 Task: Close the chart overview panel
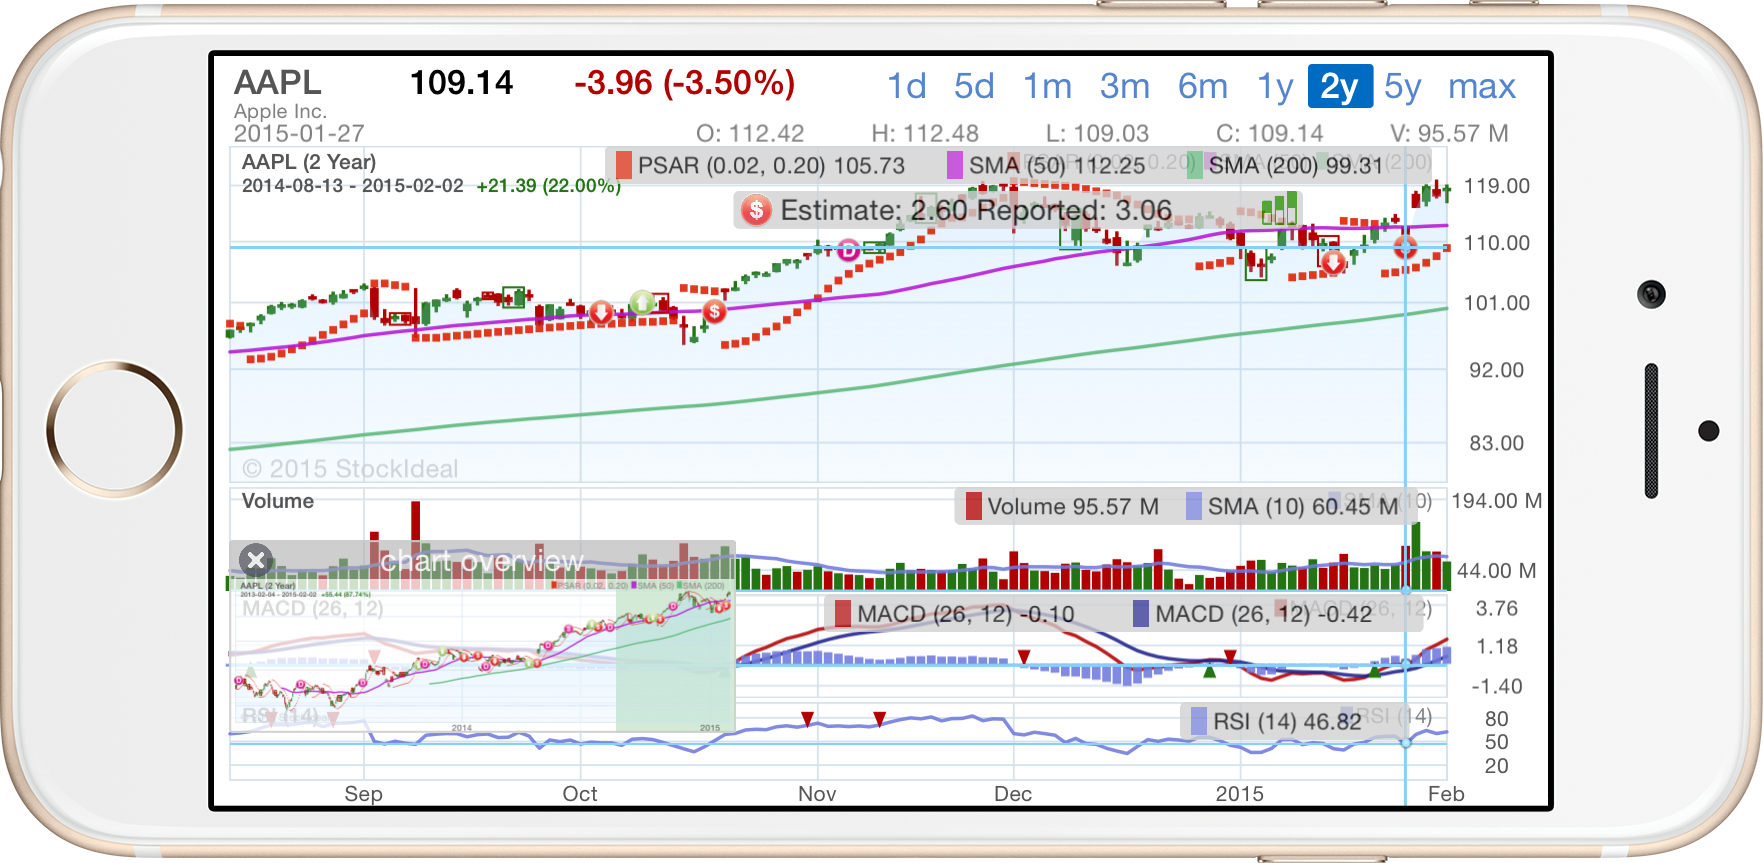pos(256,560)
